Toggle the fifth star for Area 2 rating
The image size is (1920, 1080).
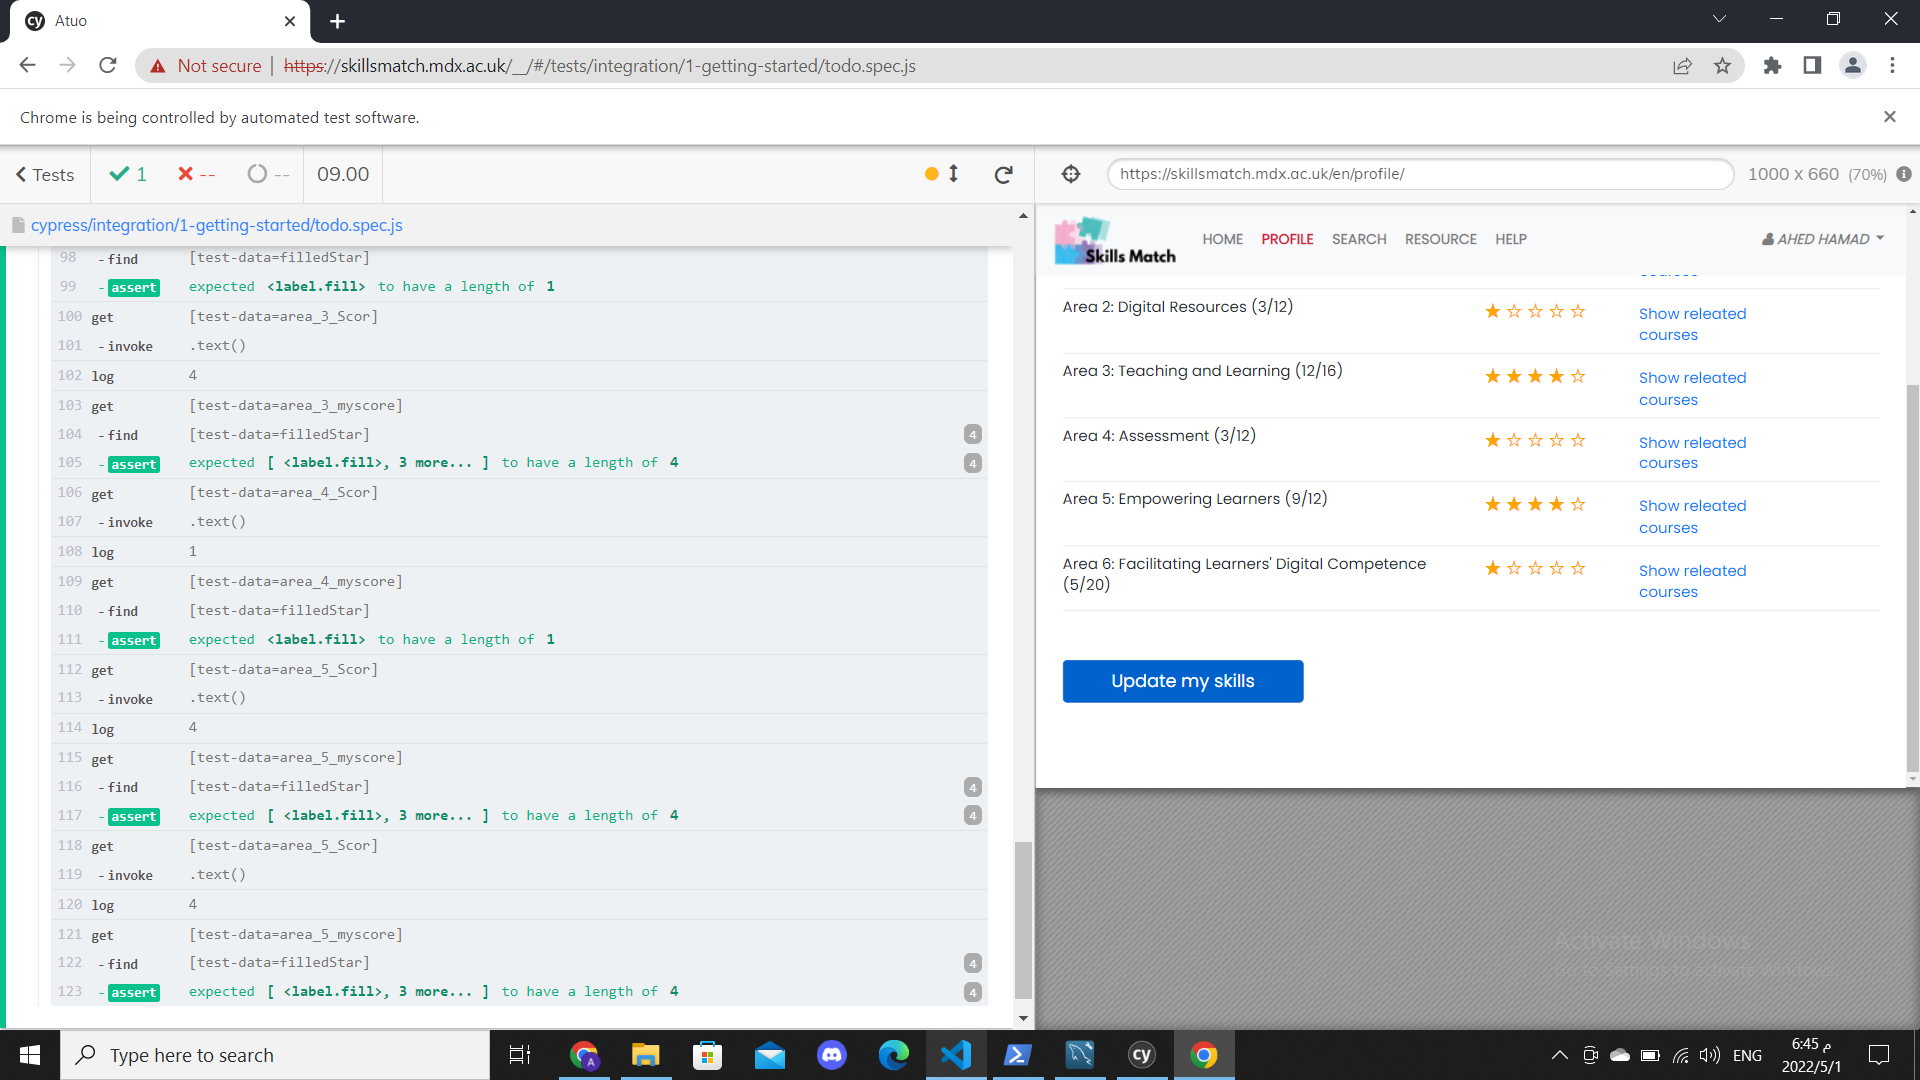(1577, 311)
